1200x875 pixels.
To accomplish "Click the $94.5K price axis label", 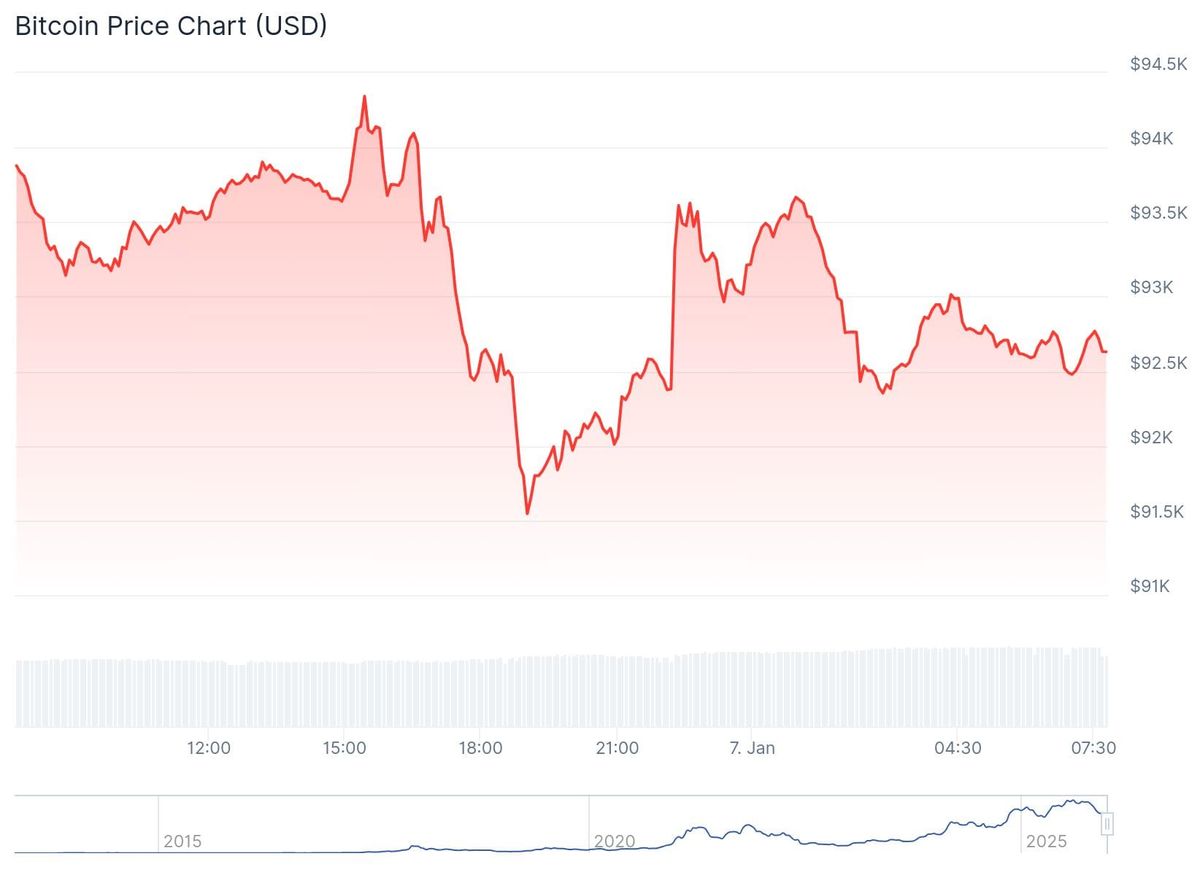I will click(1158, 64).
